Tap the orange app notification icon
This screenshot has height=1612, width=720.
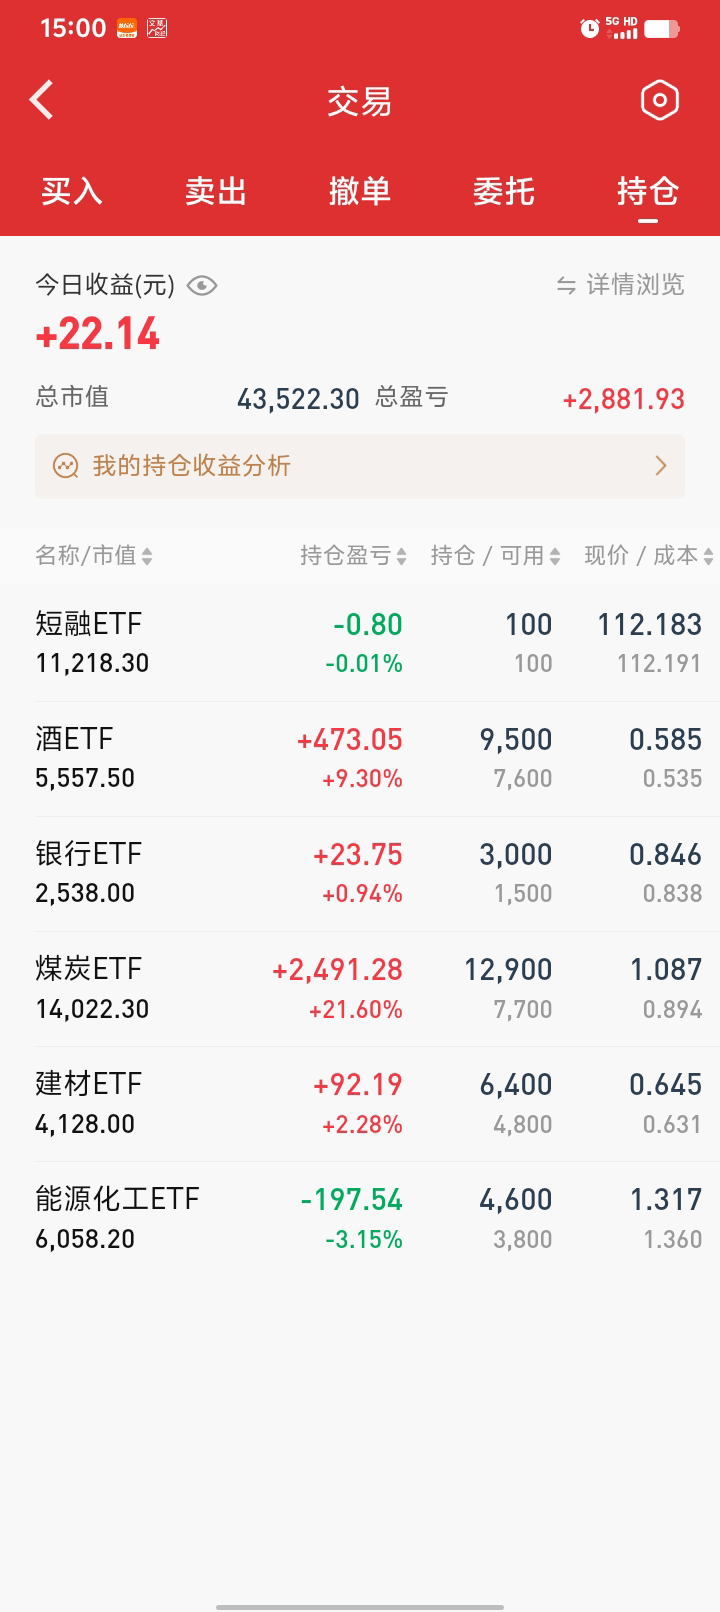126,28
